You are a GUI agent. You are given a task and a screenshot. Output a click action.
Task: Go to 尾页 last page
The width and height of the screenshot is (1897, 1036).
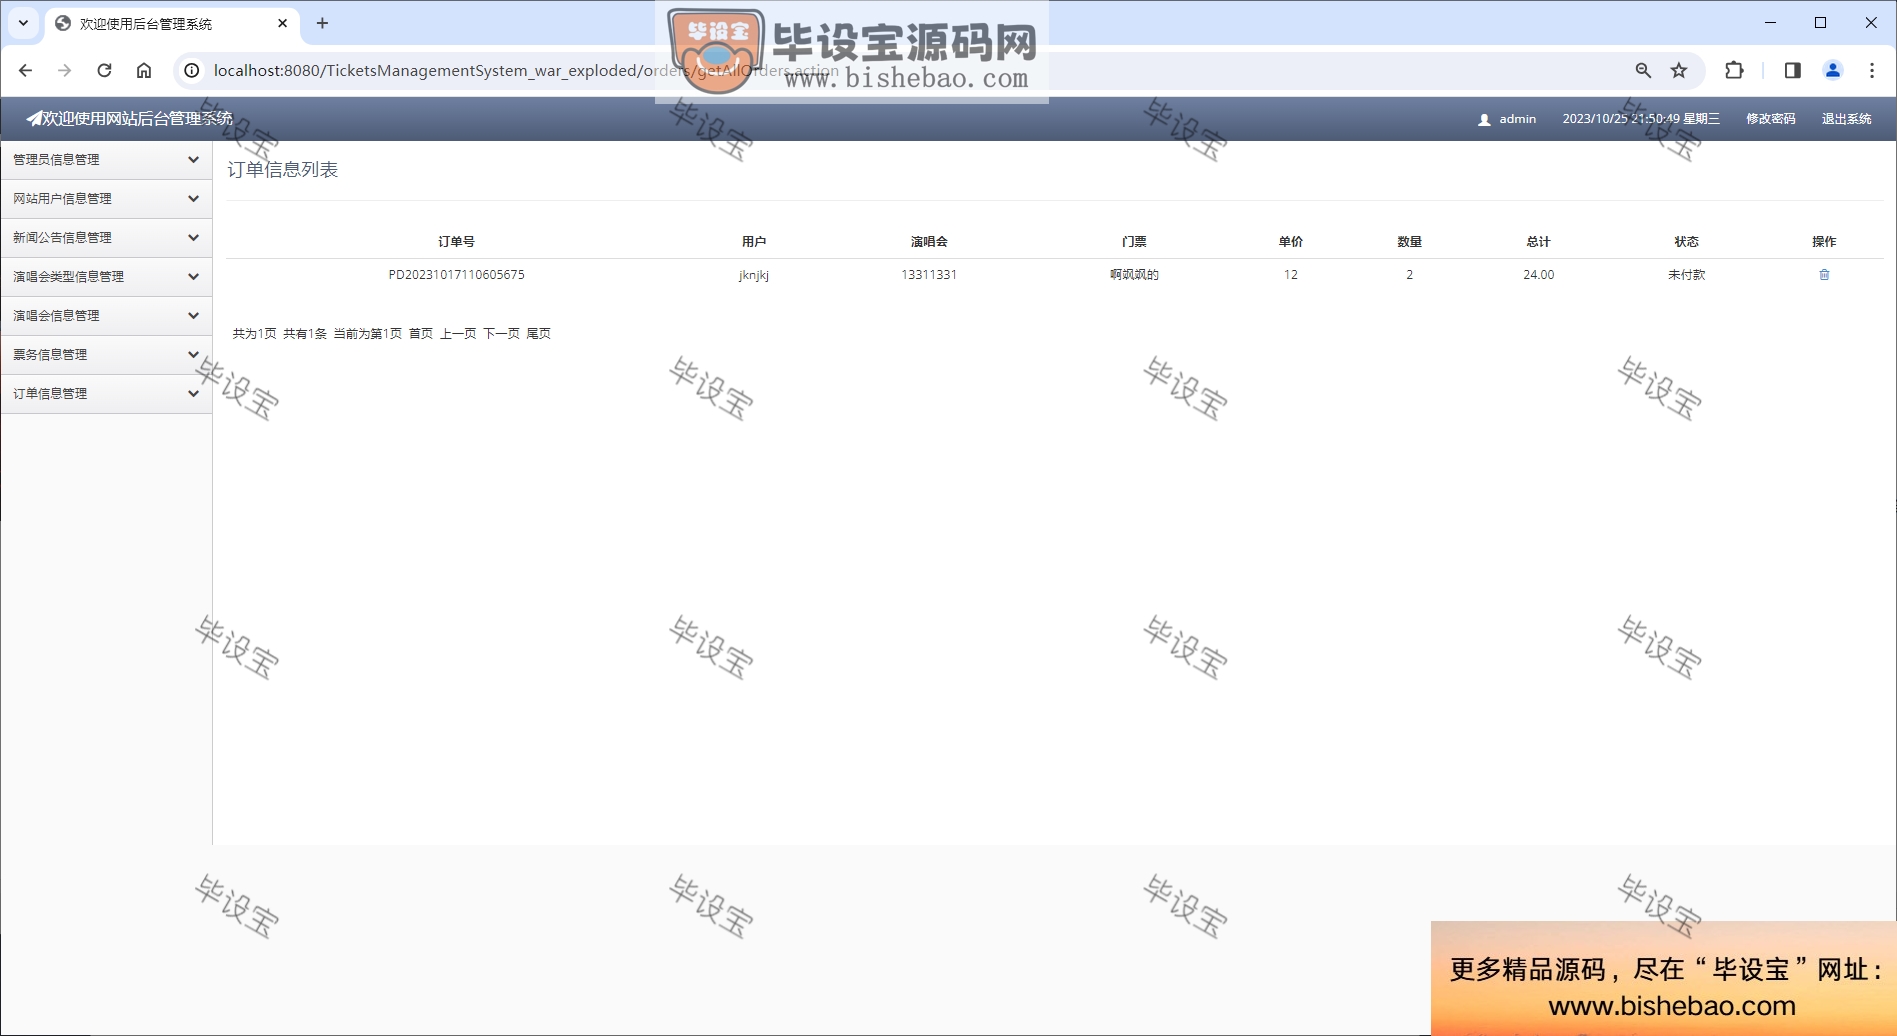(538, 334)
